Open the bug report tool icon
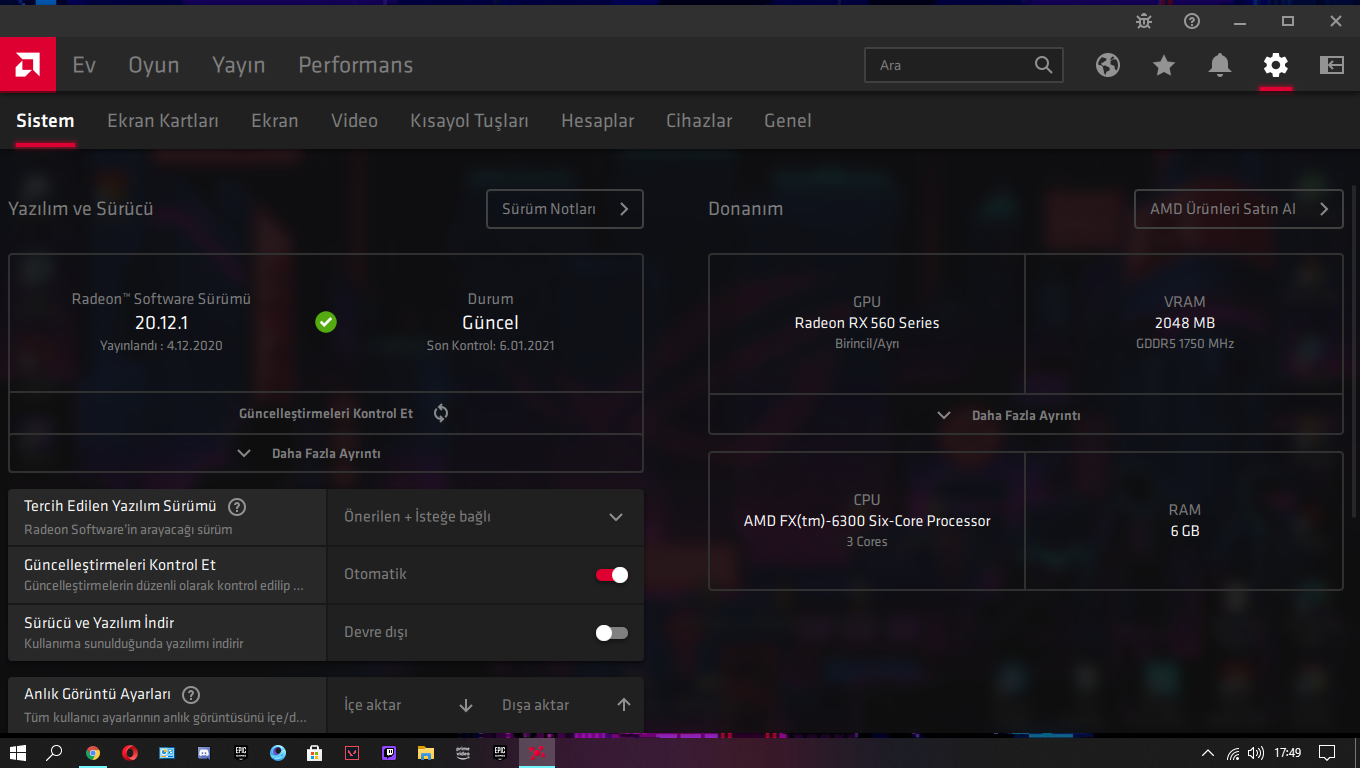The width and height of the screenshot is (1360, 768). (x=1144, y=21)
